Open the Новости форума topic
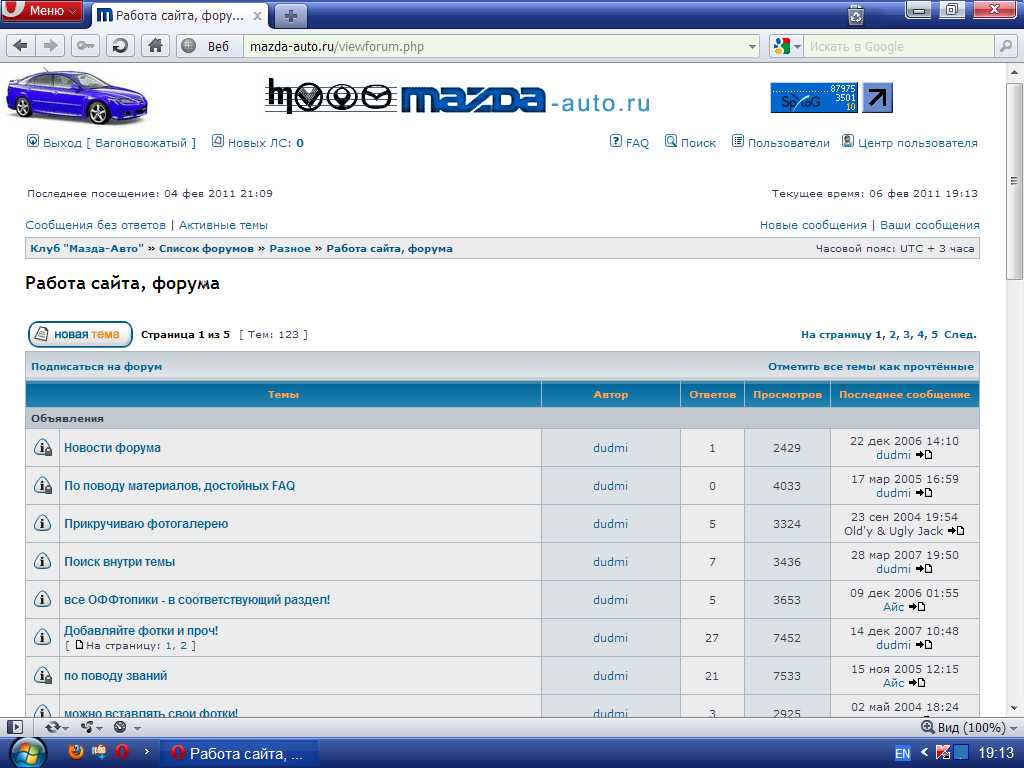 [112, 448]
